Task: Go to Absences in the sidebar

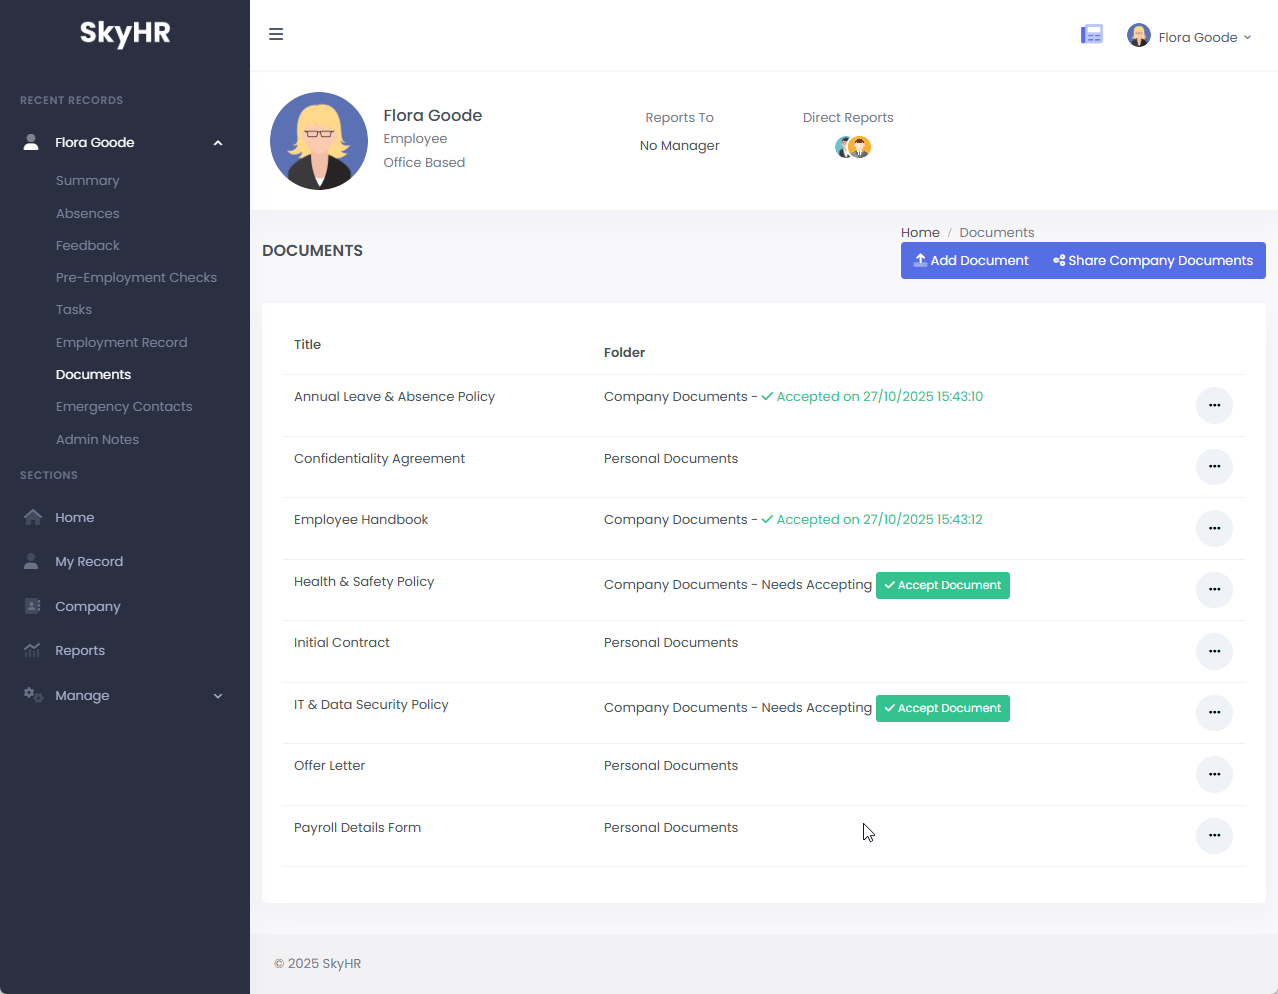Action: 88,213
